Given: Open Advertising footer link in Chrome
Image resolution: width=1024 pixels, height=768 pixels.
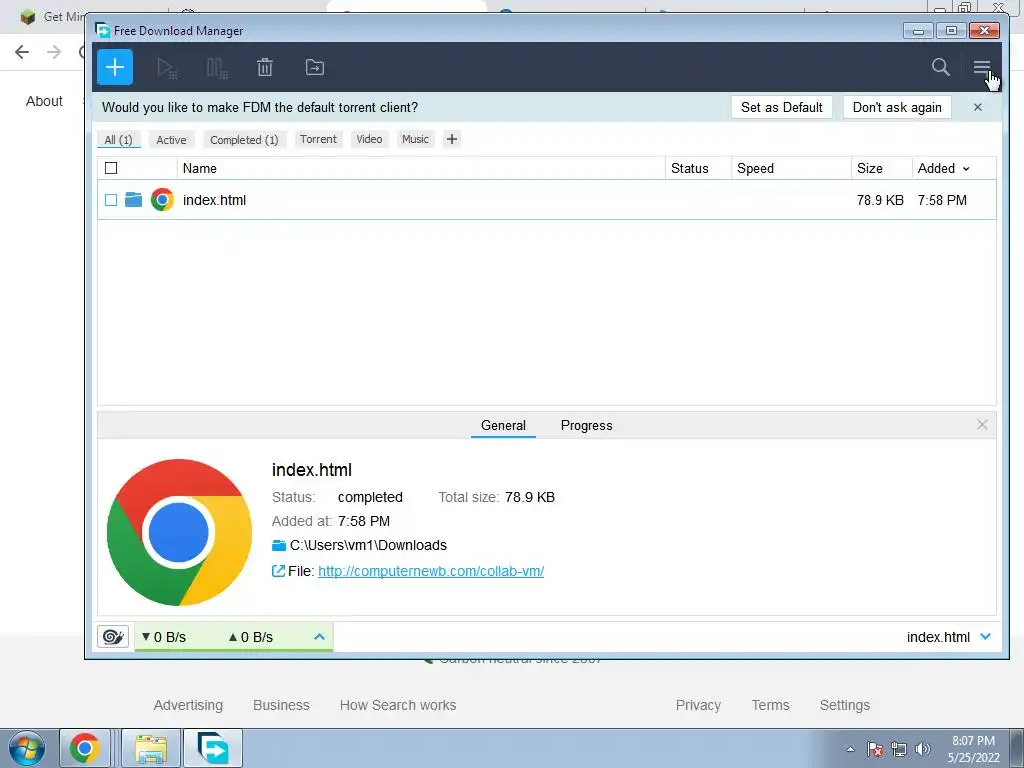Looking at the screenshot, I should click(188, 705).
